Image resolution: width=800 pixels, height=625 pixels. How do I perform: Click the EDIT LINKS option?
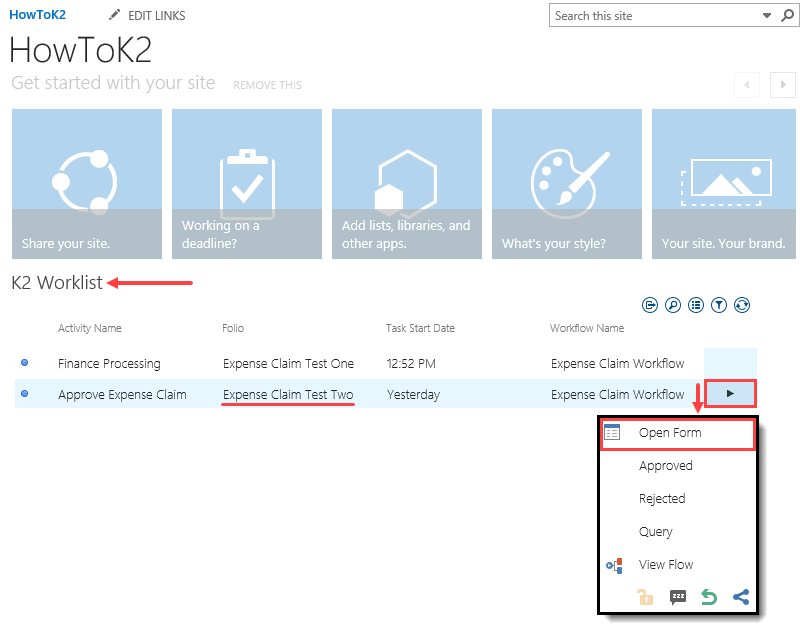pyautogui.click(x=156, y=15)
